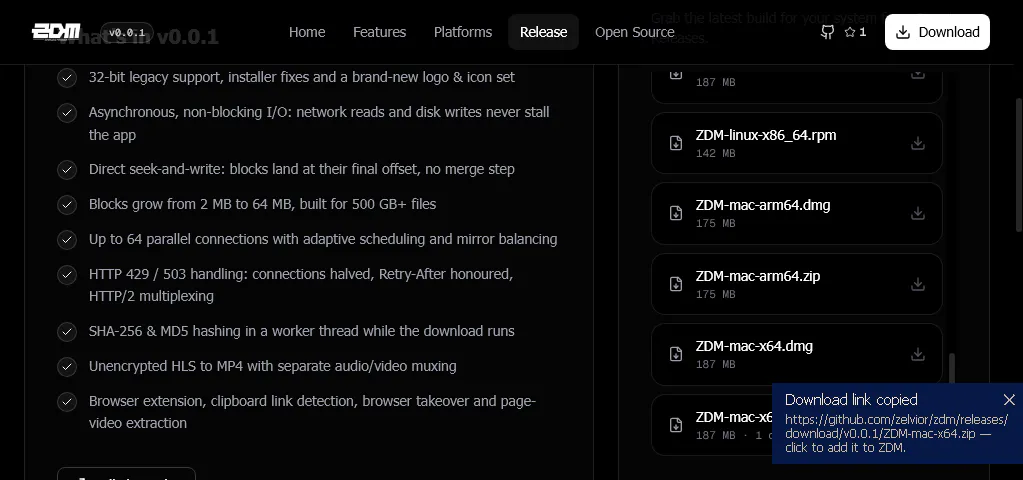Click check icon beside Asynchronous non-blocking I/O
Screen dimensions: 1023x480
(x=67, y=113)
